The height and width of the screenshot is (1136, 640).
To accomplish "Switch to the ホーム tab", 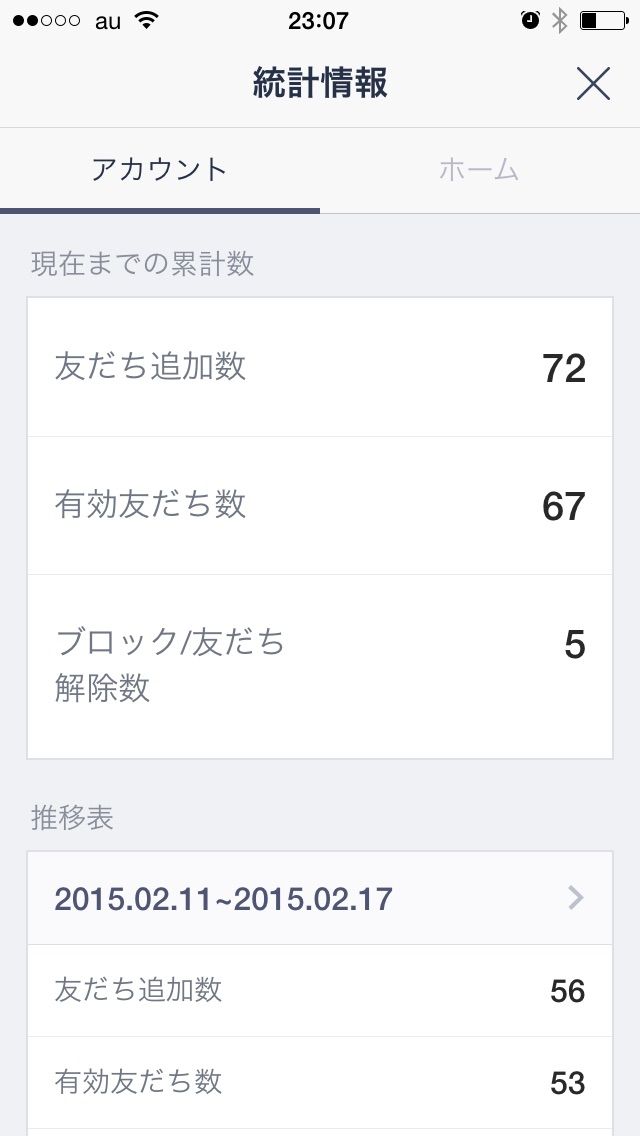I will (x=479, y=170).
